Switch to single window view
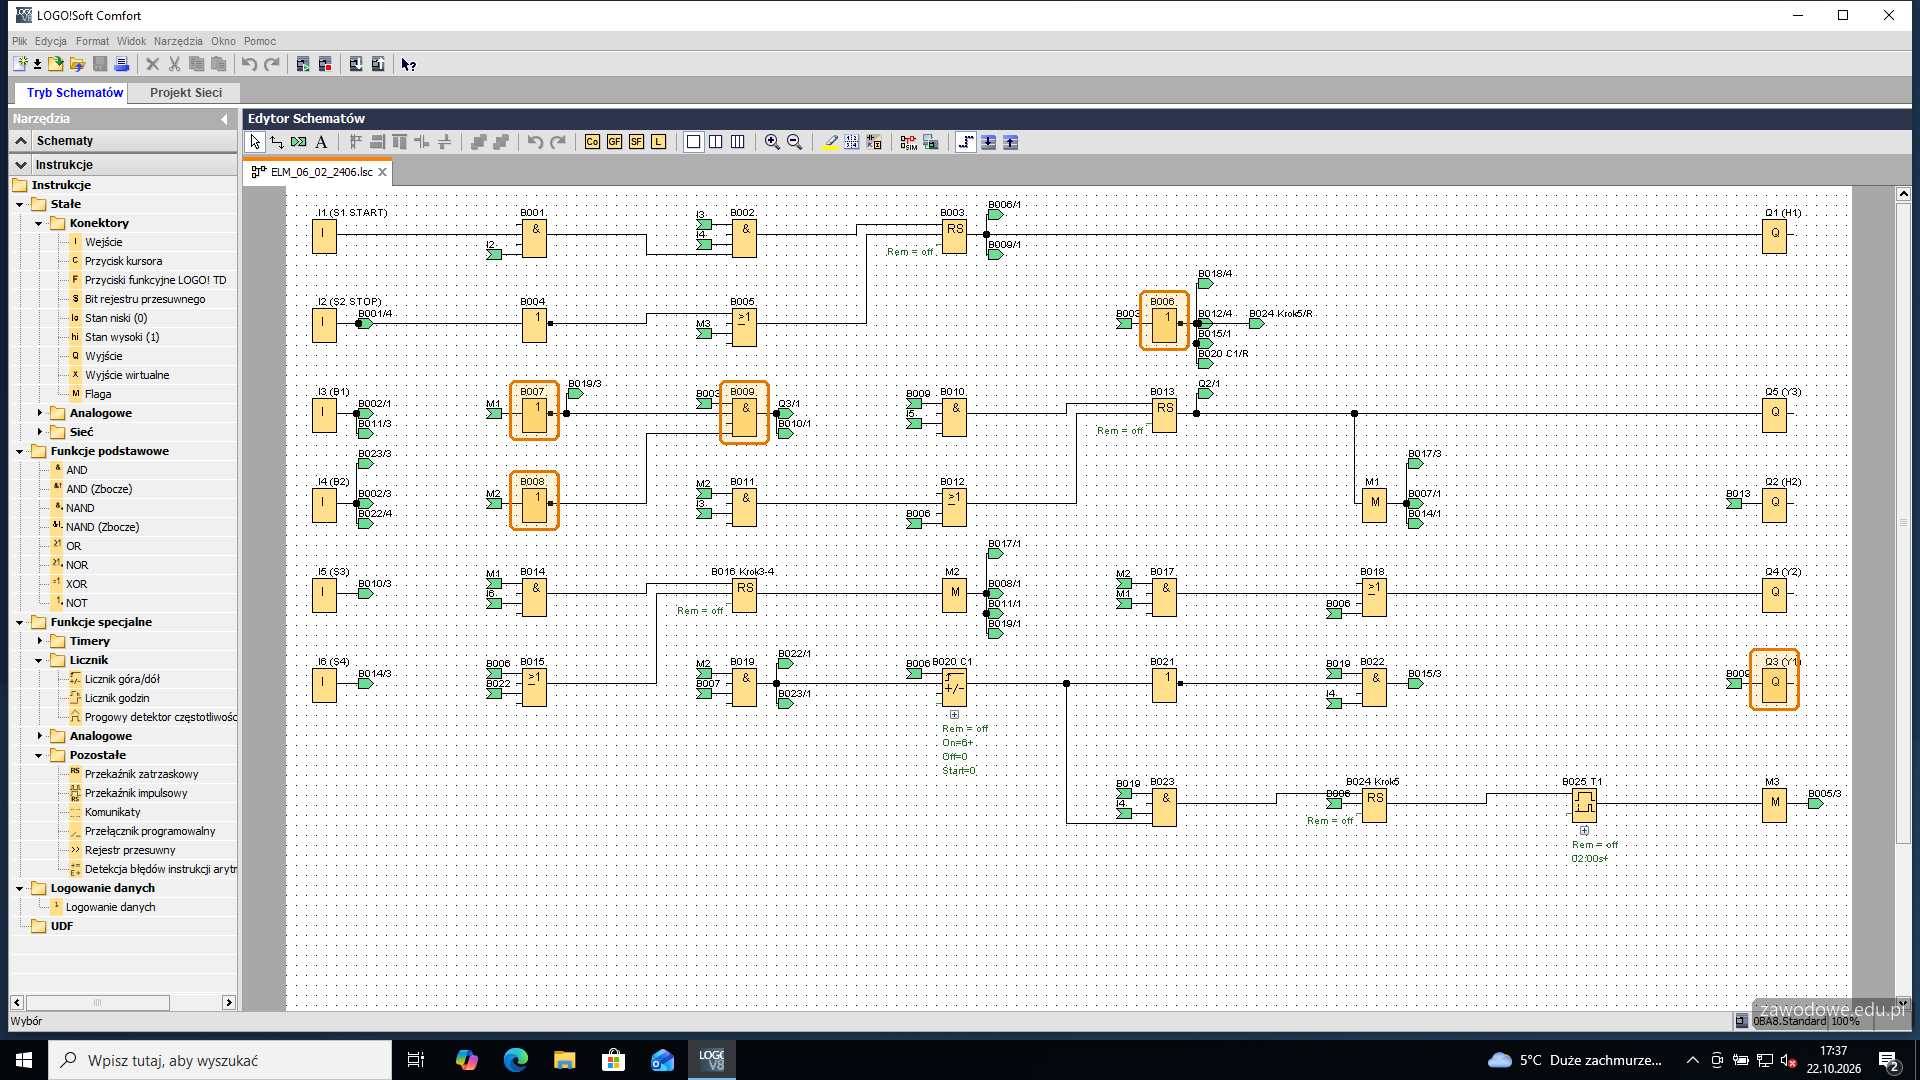The height and width of the screenshot is (1080, 1920). point(693,142)
